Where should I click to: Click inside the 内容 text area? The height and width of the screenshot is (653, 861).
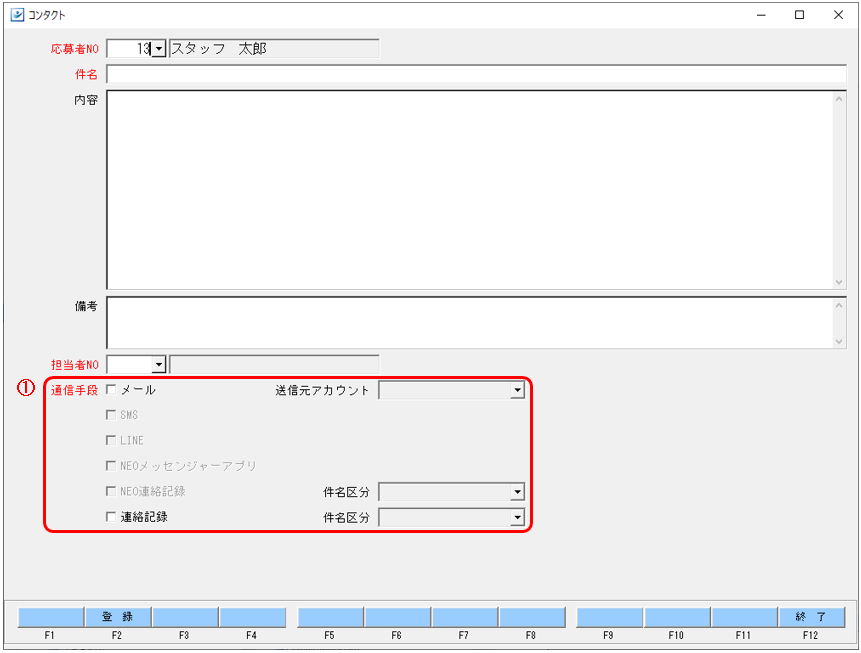pyautogui.click(x=469, y=189)
